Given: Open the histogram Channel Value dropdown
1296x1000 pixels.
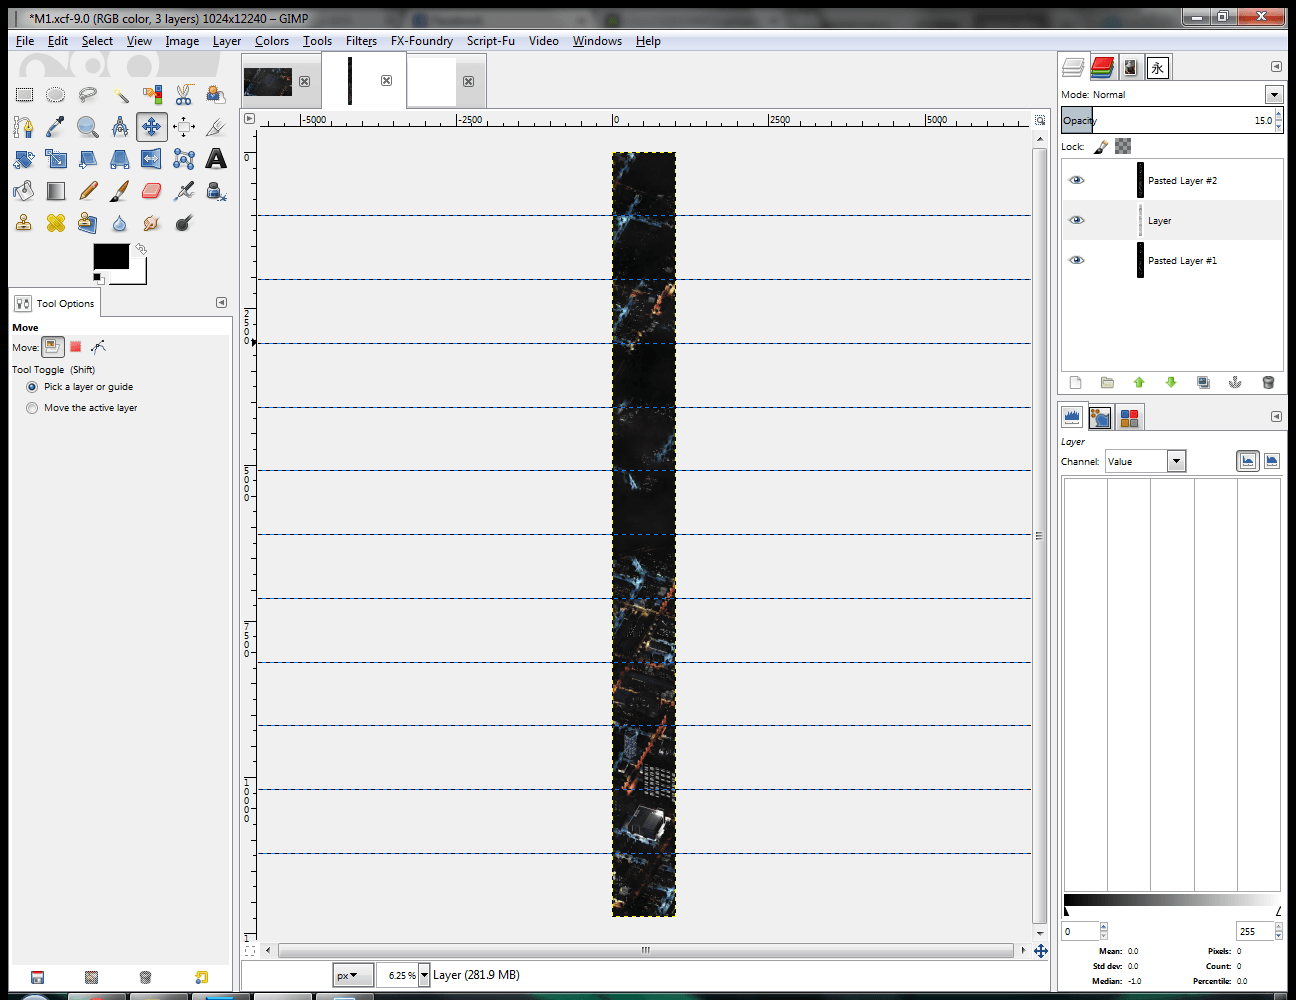Looking at the screenshot, I should coord(1146,461).
